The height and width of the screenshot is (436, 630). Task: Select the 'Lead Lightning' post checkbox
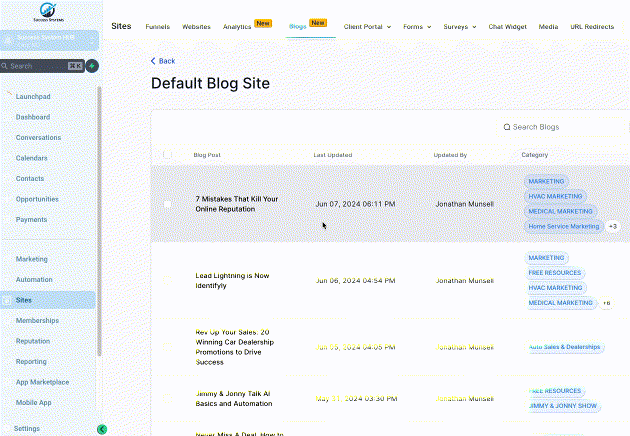coord(167,280)
